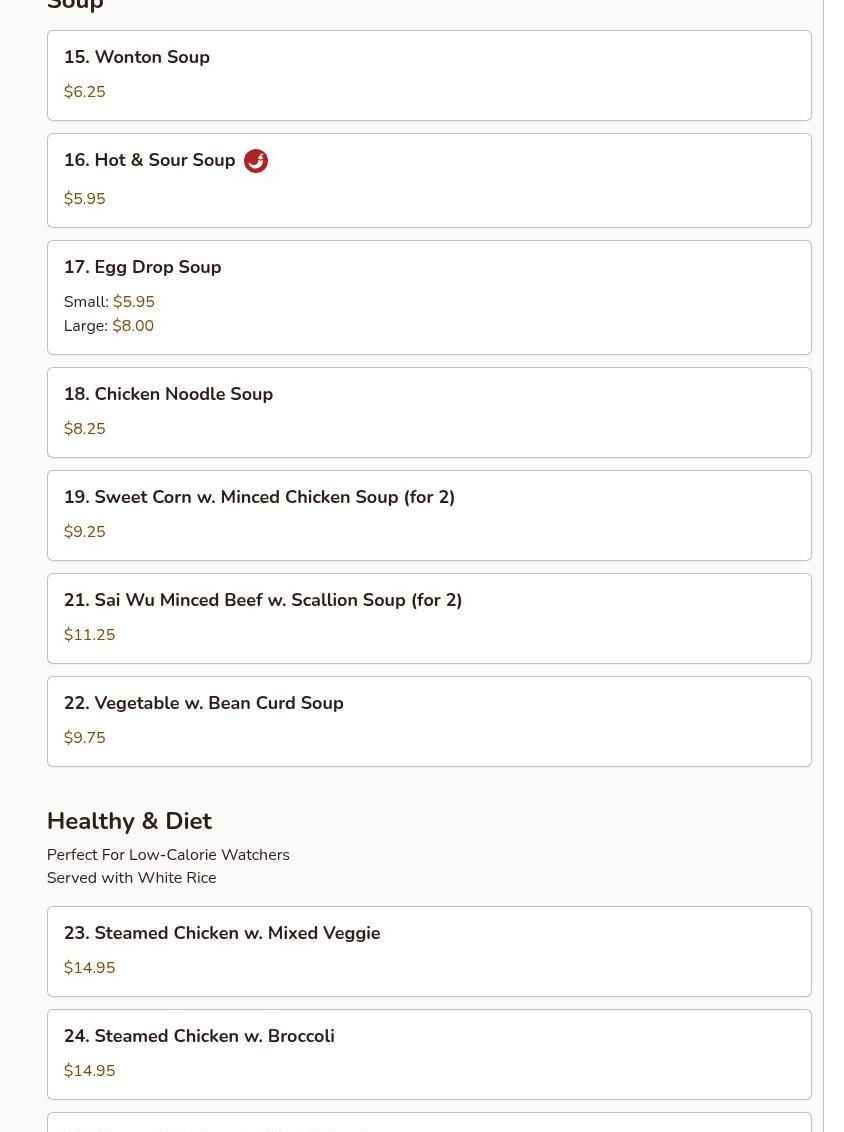Click the $9.25 Sweet Corn soup price

click(84, 532)
